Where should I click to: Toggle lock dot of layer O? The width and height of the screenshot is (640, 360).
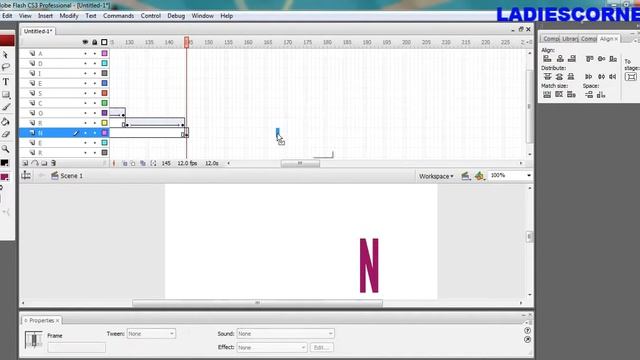click(95, 113)
